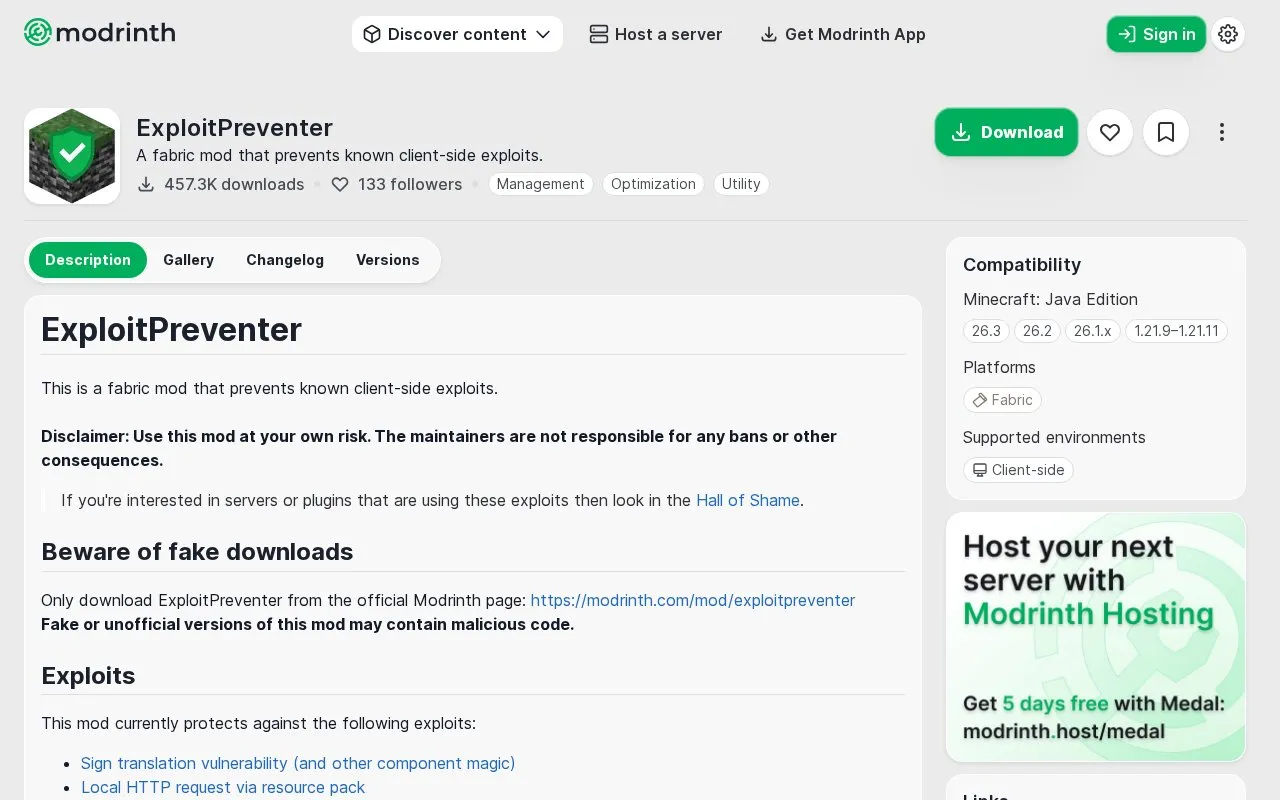Open the Host a server link

(x=656, y=34)
